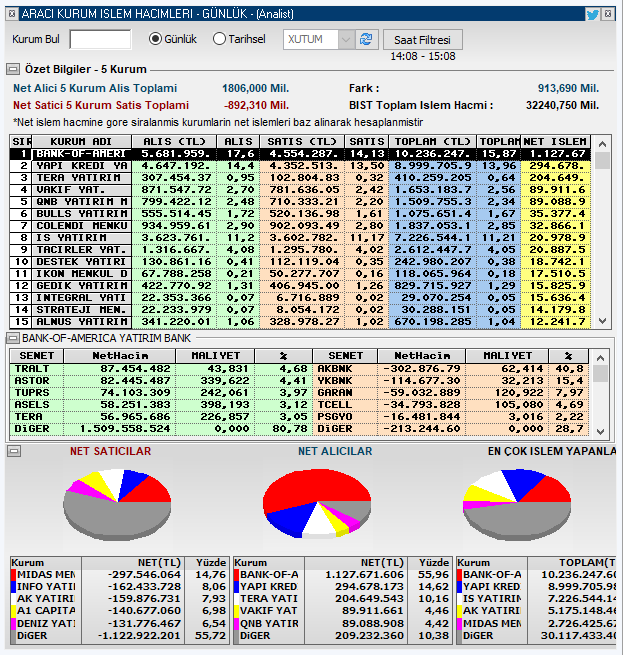The height and width of the screenshot is (655, 623).
Task: Select the TACIRLER YAT. row
Action: (300, 250)
